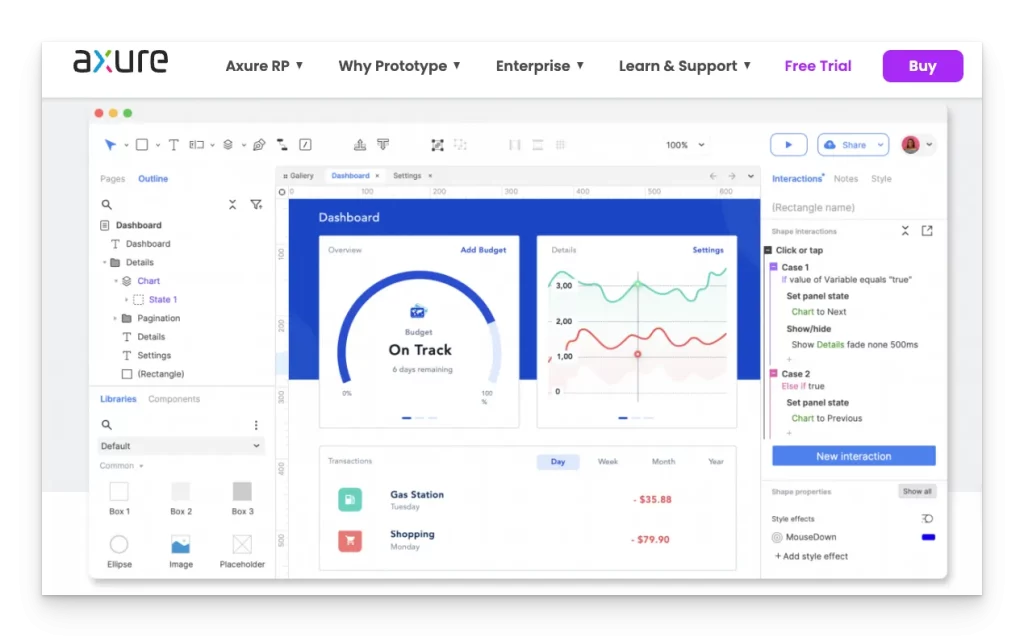Viewport: 1024px width, 637px height.
Task: Open the Share button dropdown arrow
Action: pos(880,145)
